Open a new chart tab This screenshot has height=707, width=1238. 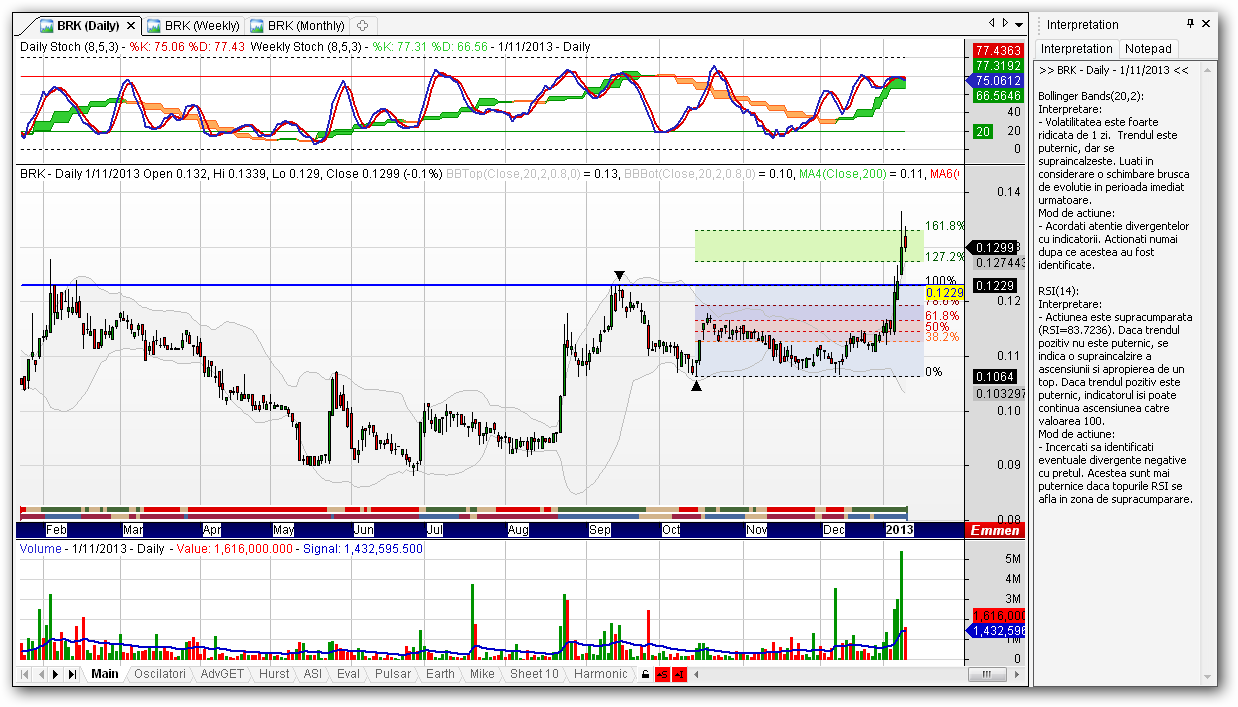coord(362,25)
